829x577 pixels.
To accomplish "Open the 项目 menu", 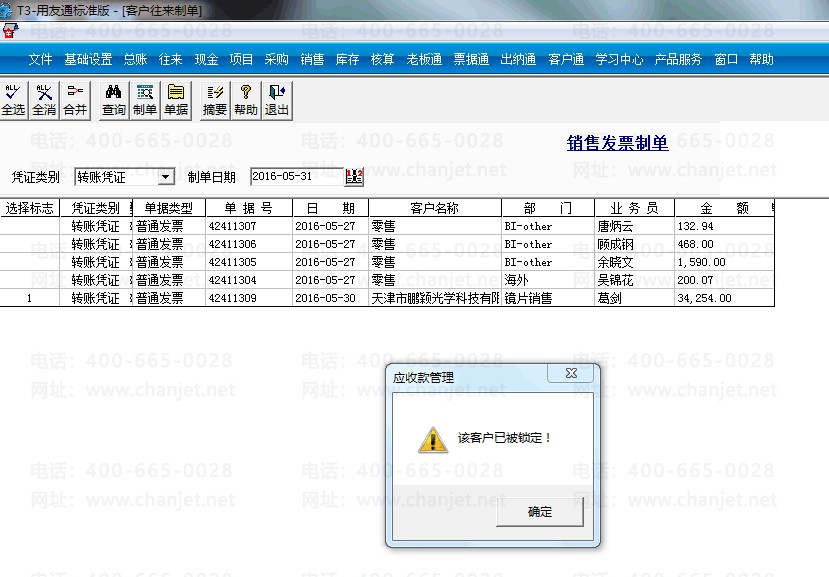I will [x=241, y=59].
